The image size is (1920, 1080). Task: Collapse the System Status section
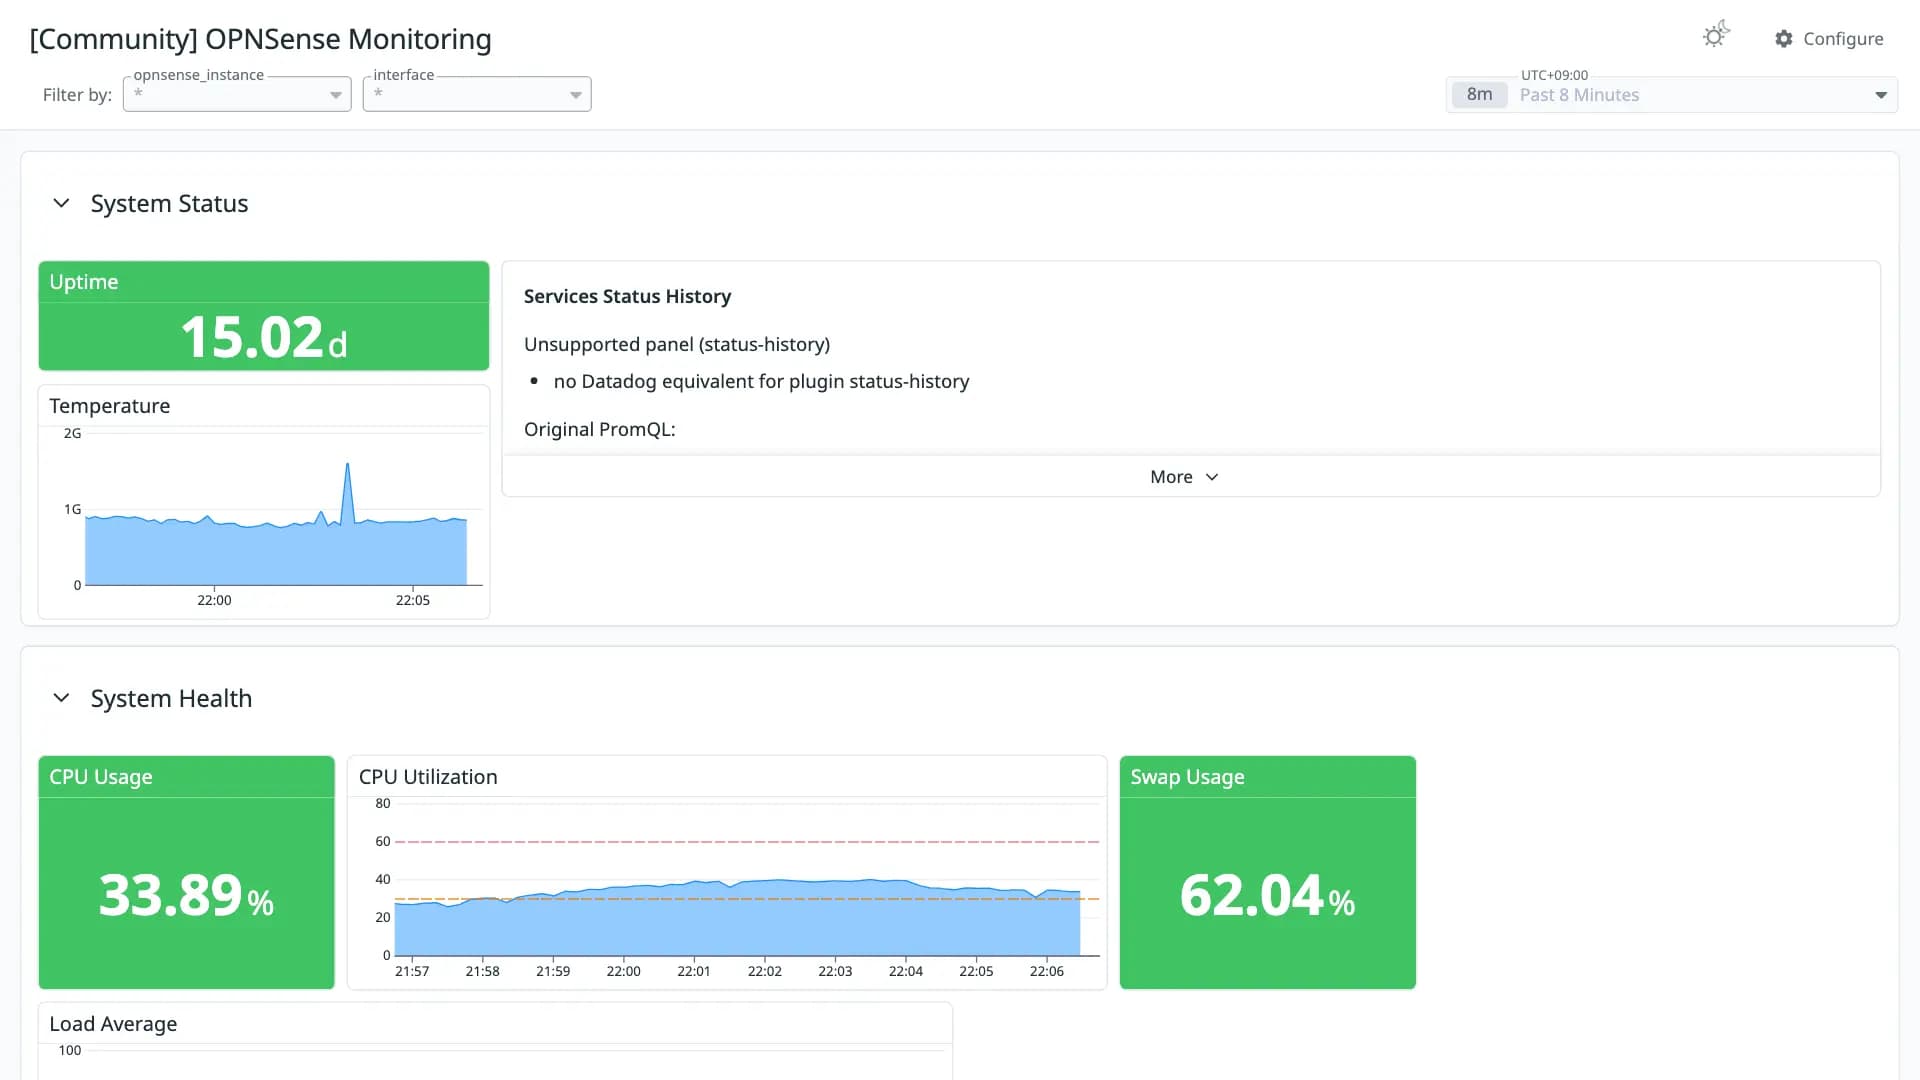pos(61,203)
